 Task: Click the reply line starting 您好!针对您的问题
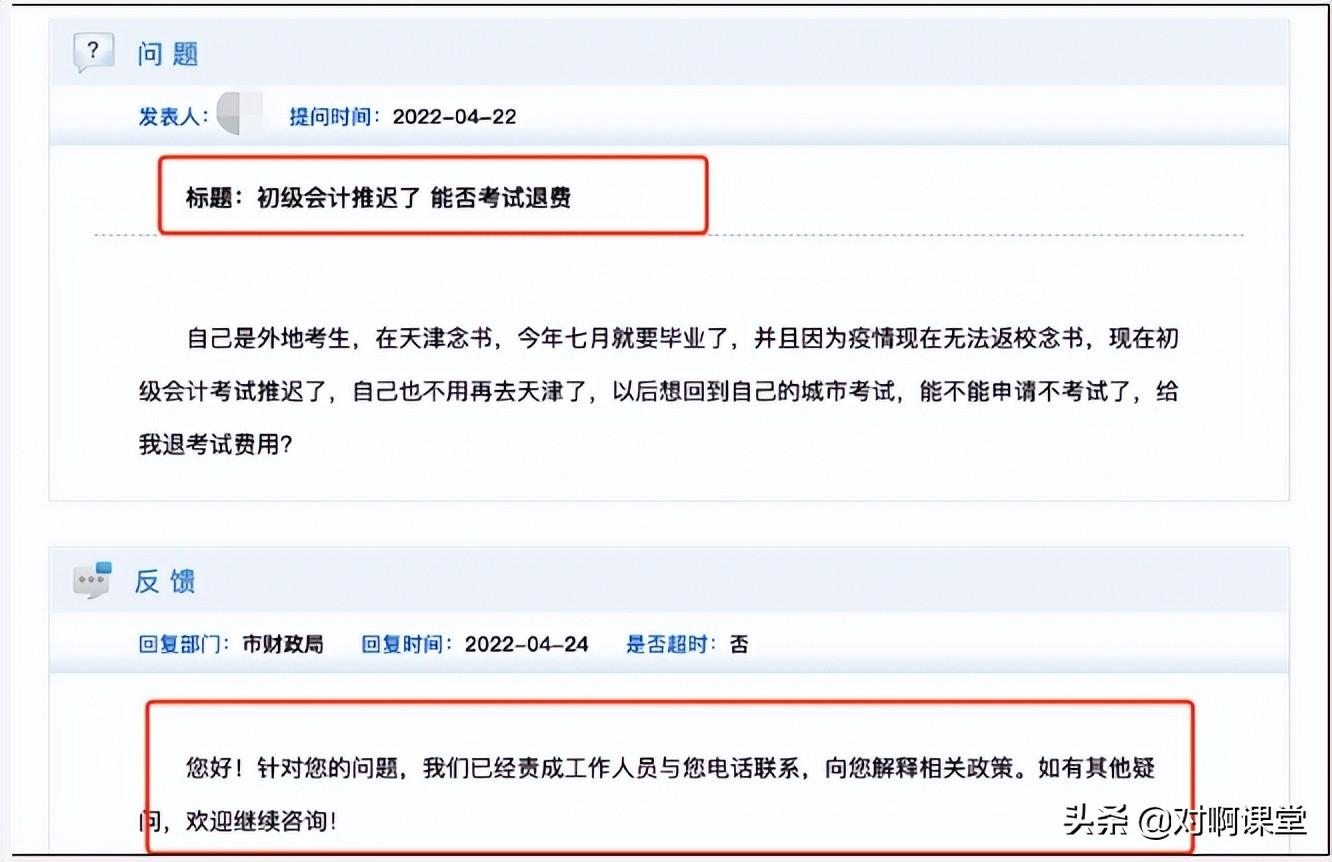[x=671, y=768]
